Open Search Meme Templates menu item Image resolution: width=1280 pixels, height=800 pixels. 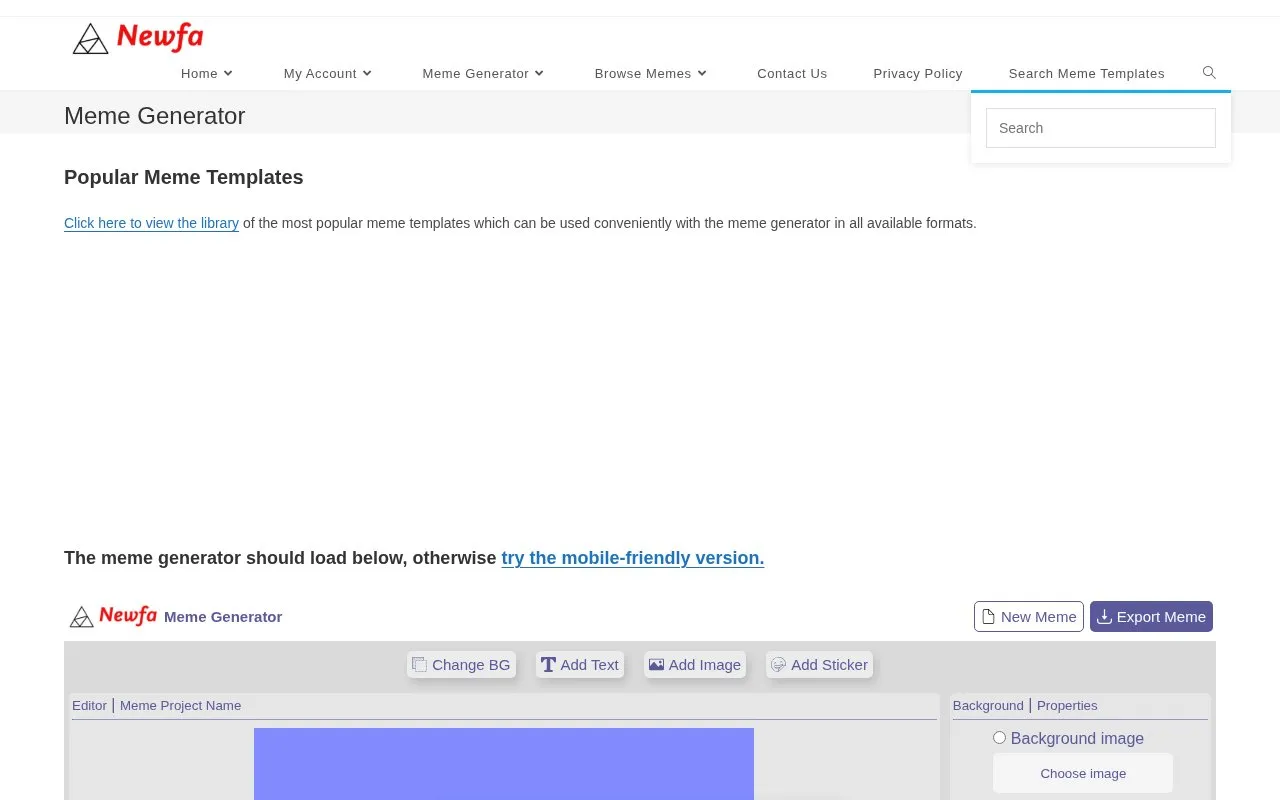pos(1087,74)
